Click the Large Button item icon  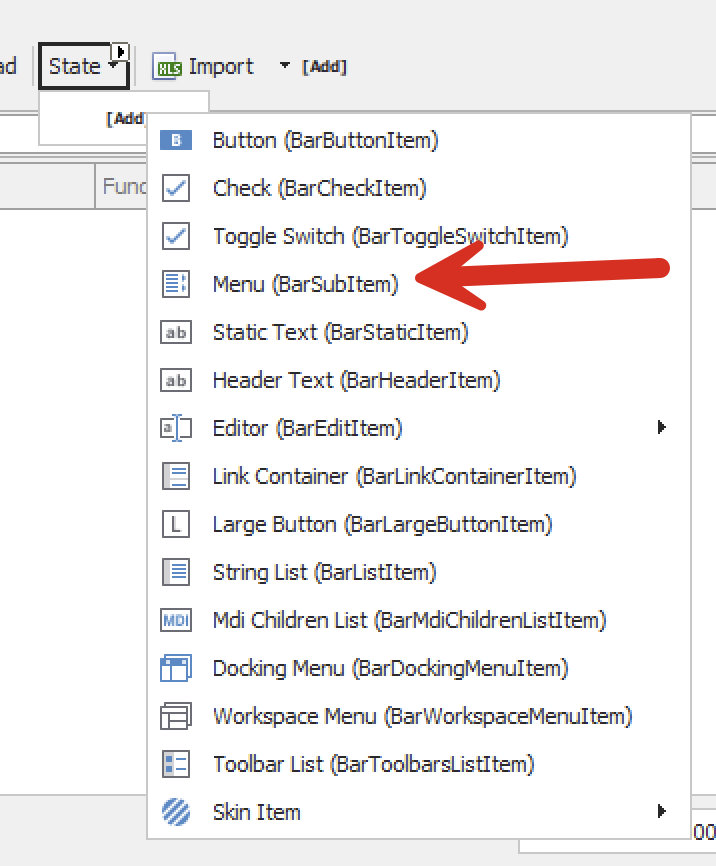[176, 525]
